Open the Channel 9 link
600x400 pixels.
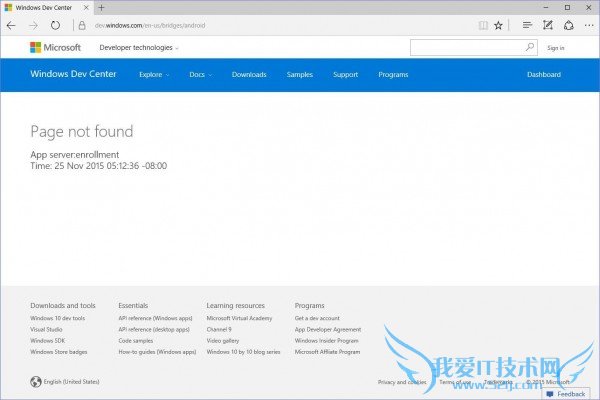[219, 329]
